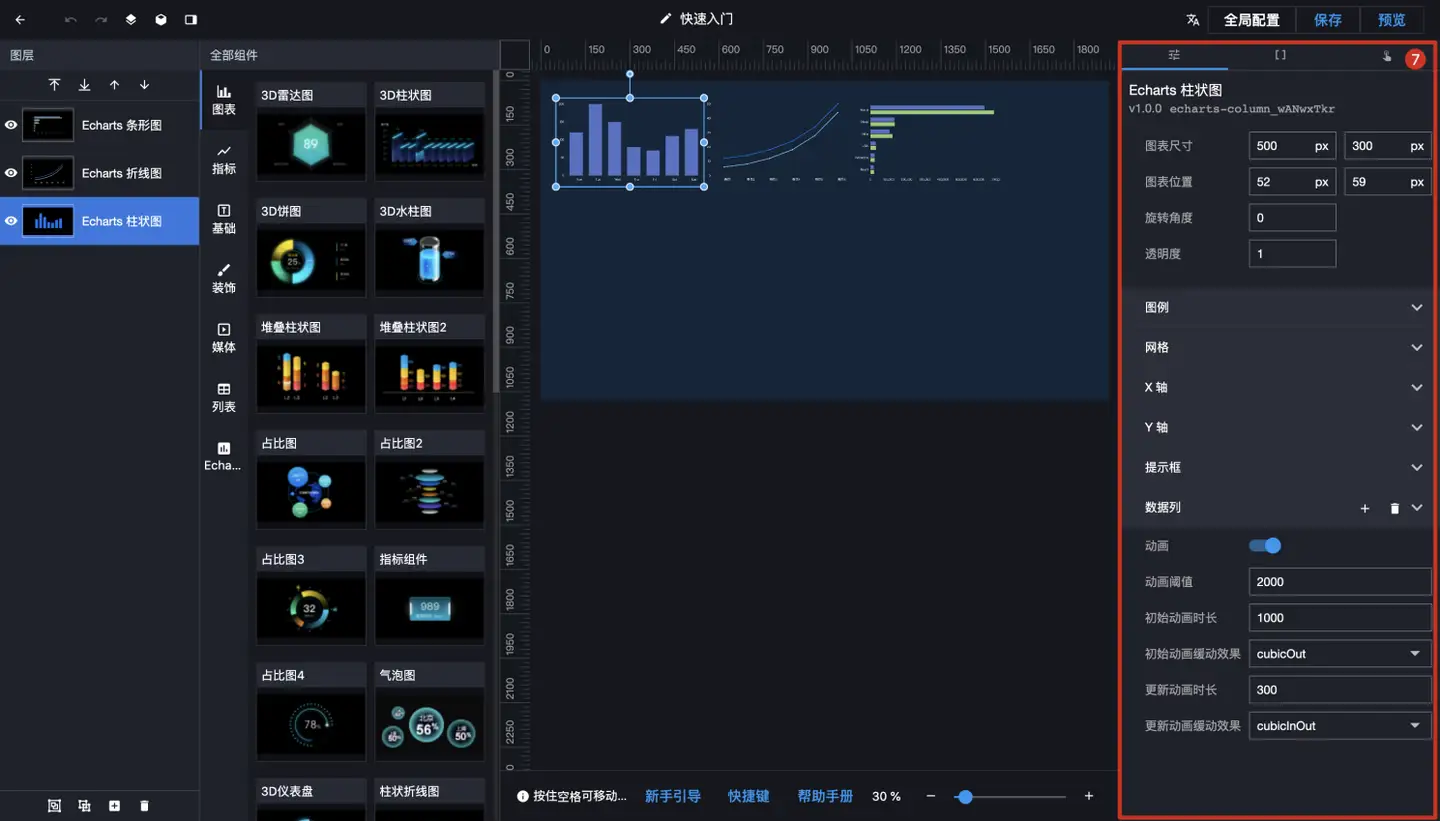Switch to the 指标 component category

tap(224, 158)
